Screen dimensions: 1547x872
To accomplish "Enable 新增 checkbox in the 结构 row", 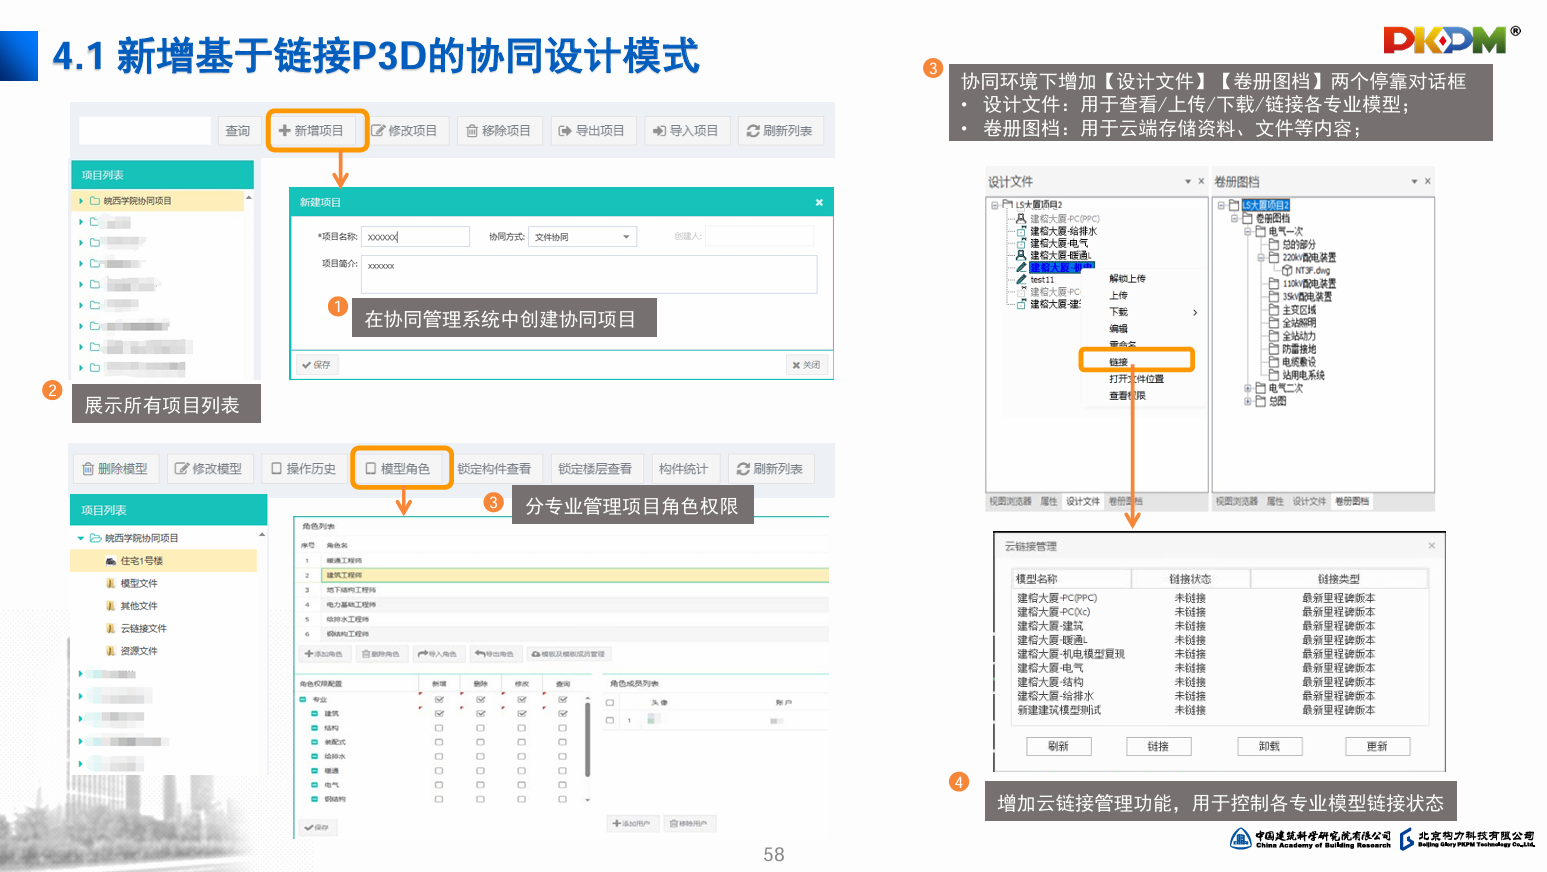I will [x=439, y=728].
